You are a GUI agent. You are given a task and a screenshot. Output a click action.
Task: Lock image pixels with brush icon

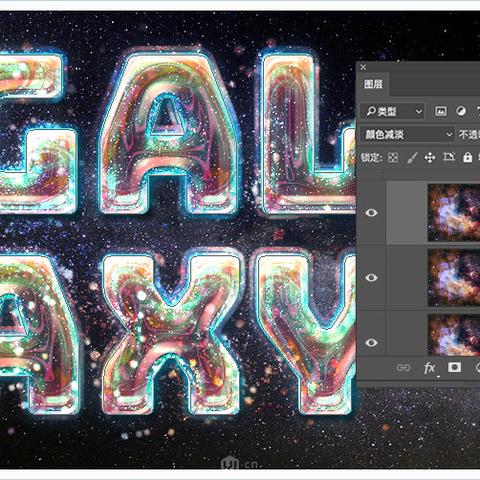tap(412, 158)
